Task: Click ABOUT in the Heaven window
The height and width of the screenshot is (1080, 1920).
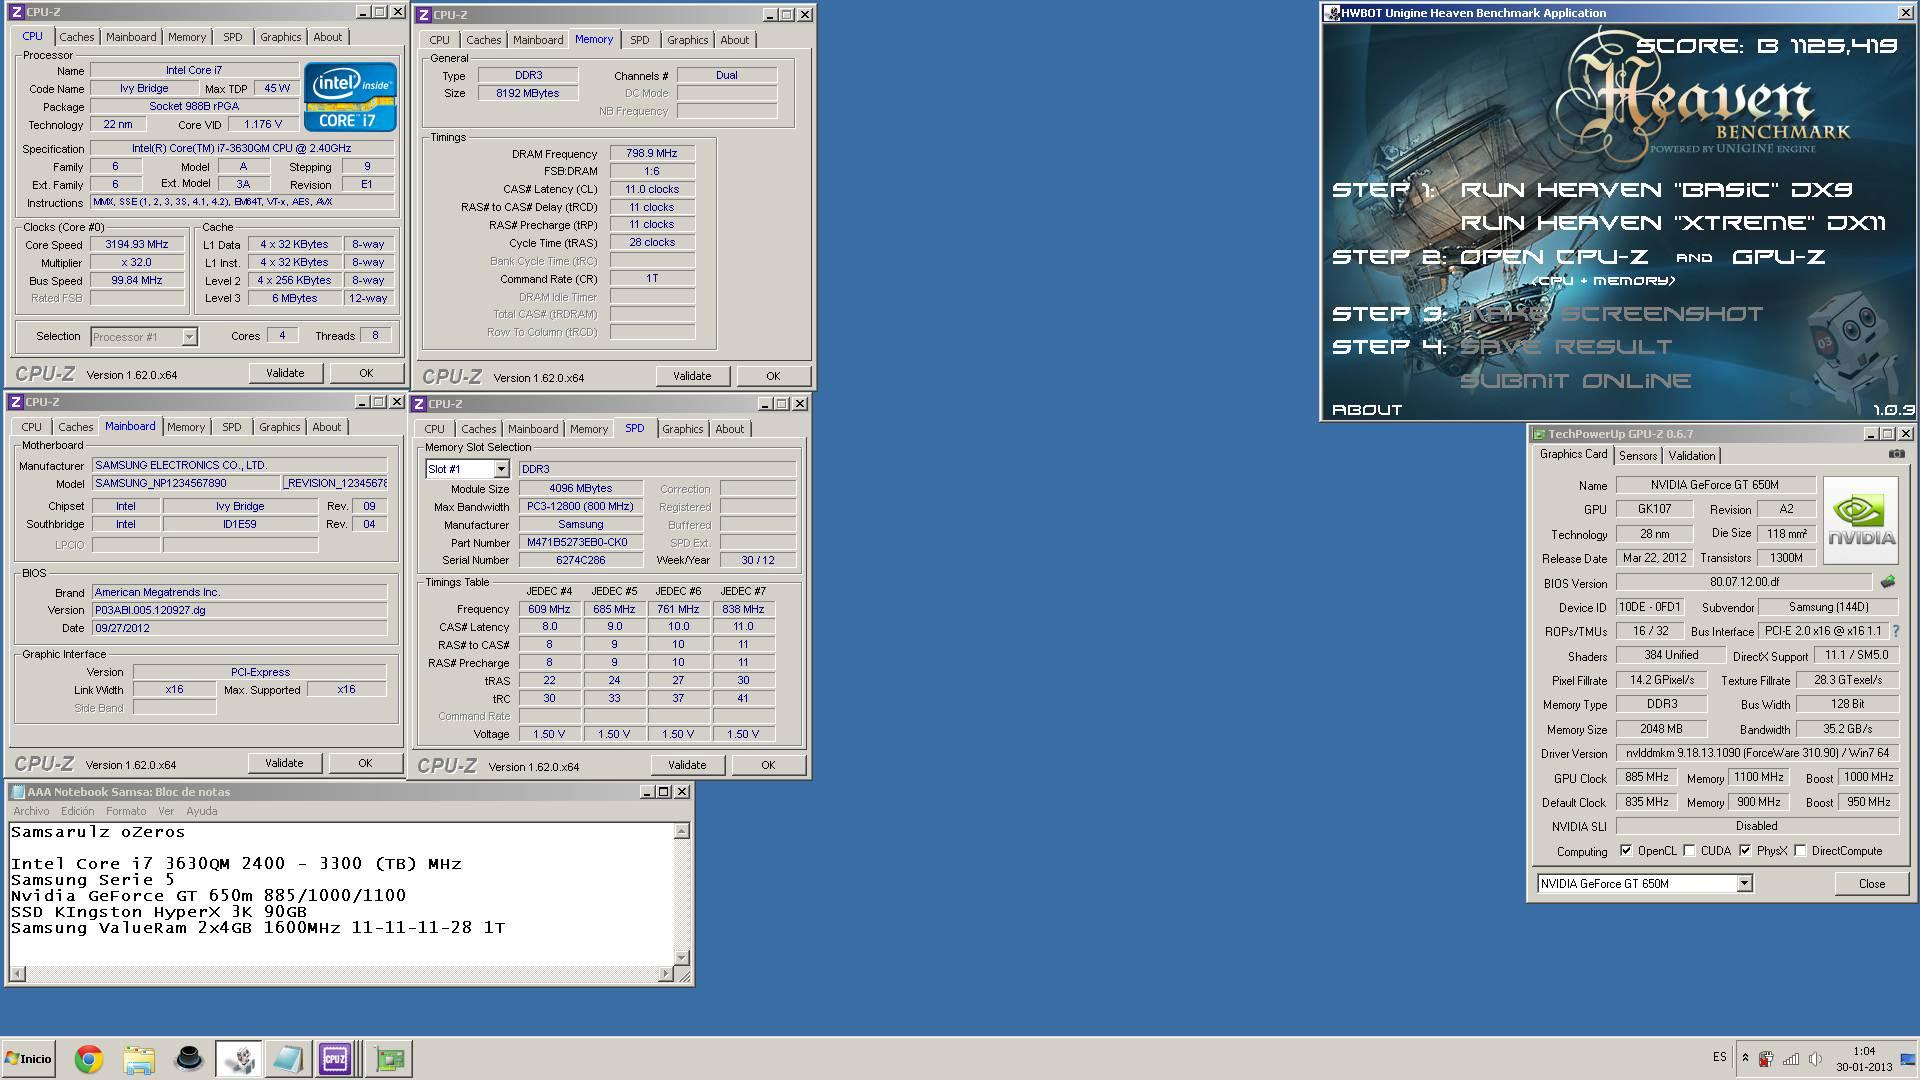Action: tap(1367, 410)
